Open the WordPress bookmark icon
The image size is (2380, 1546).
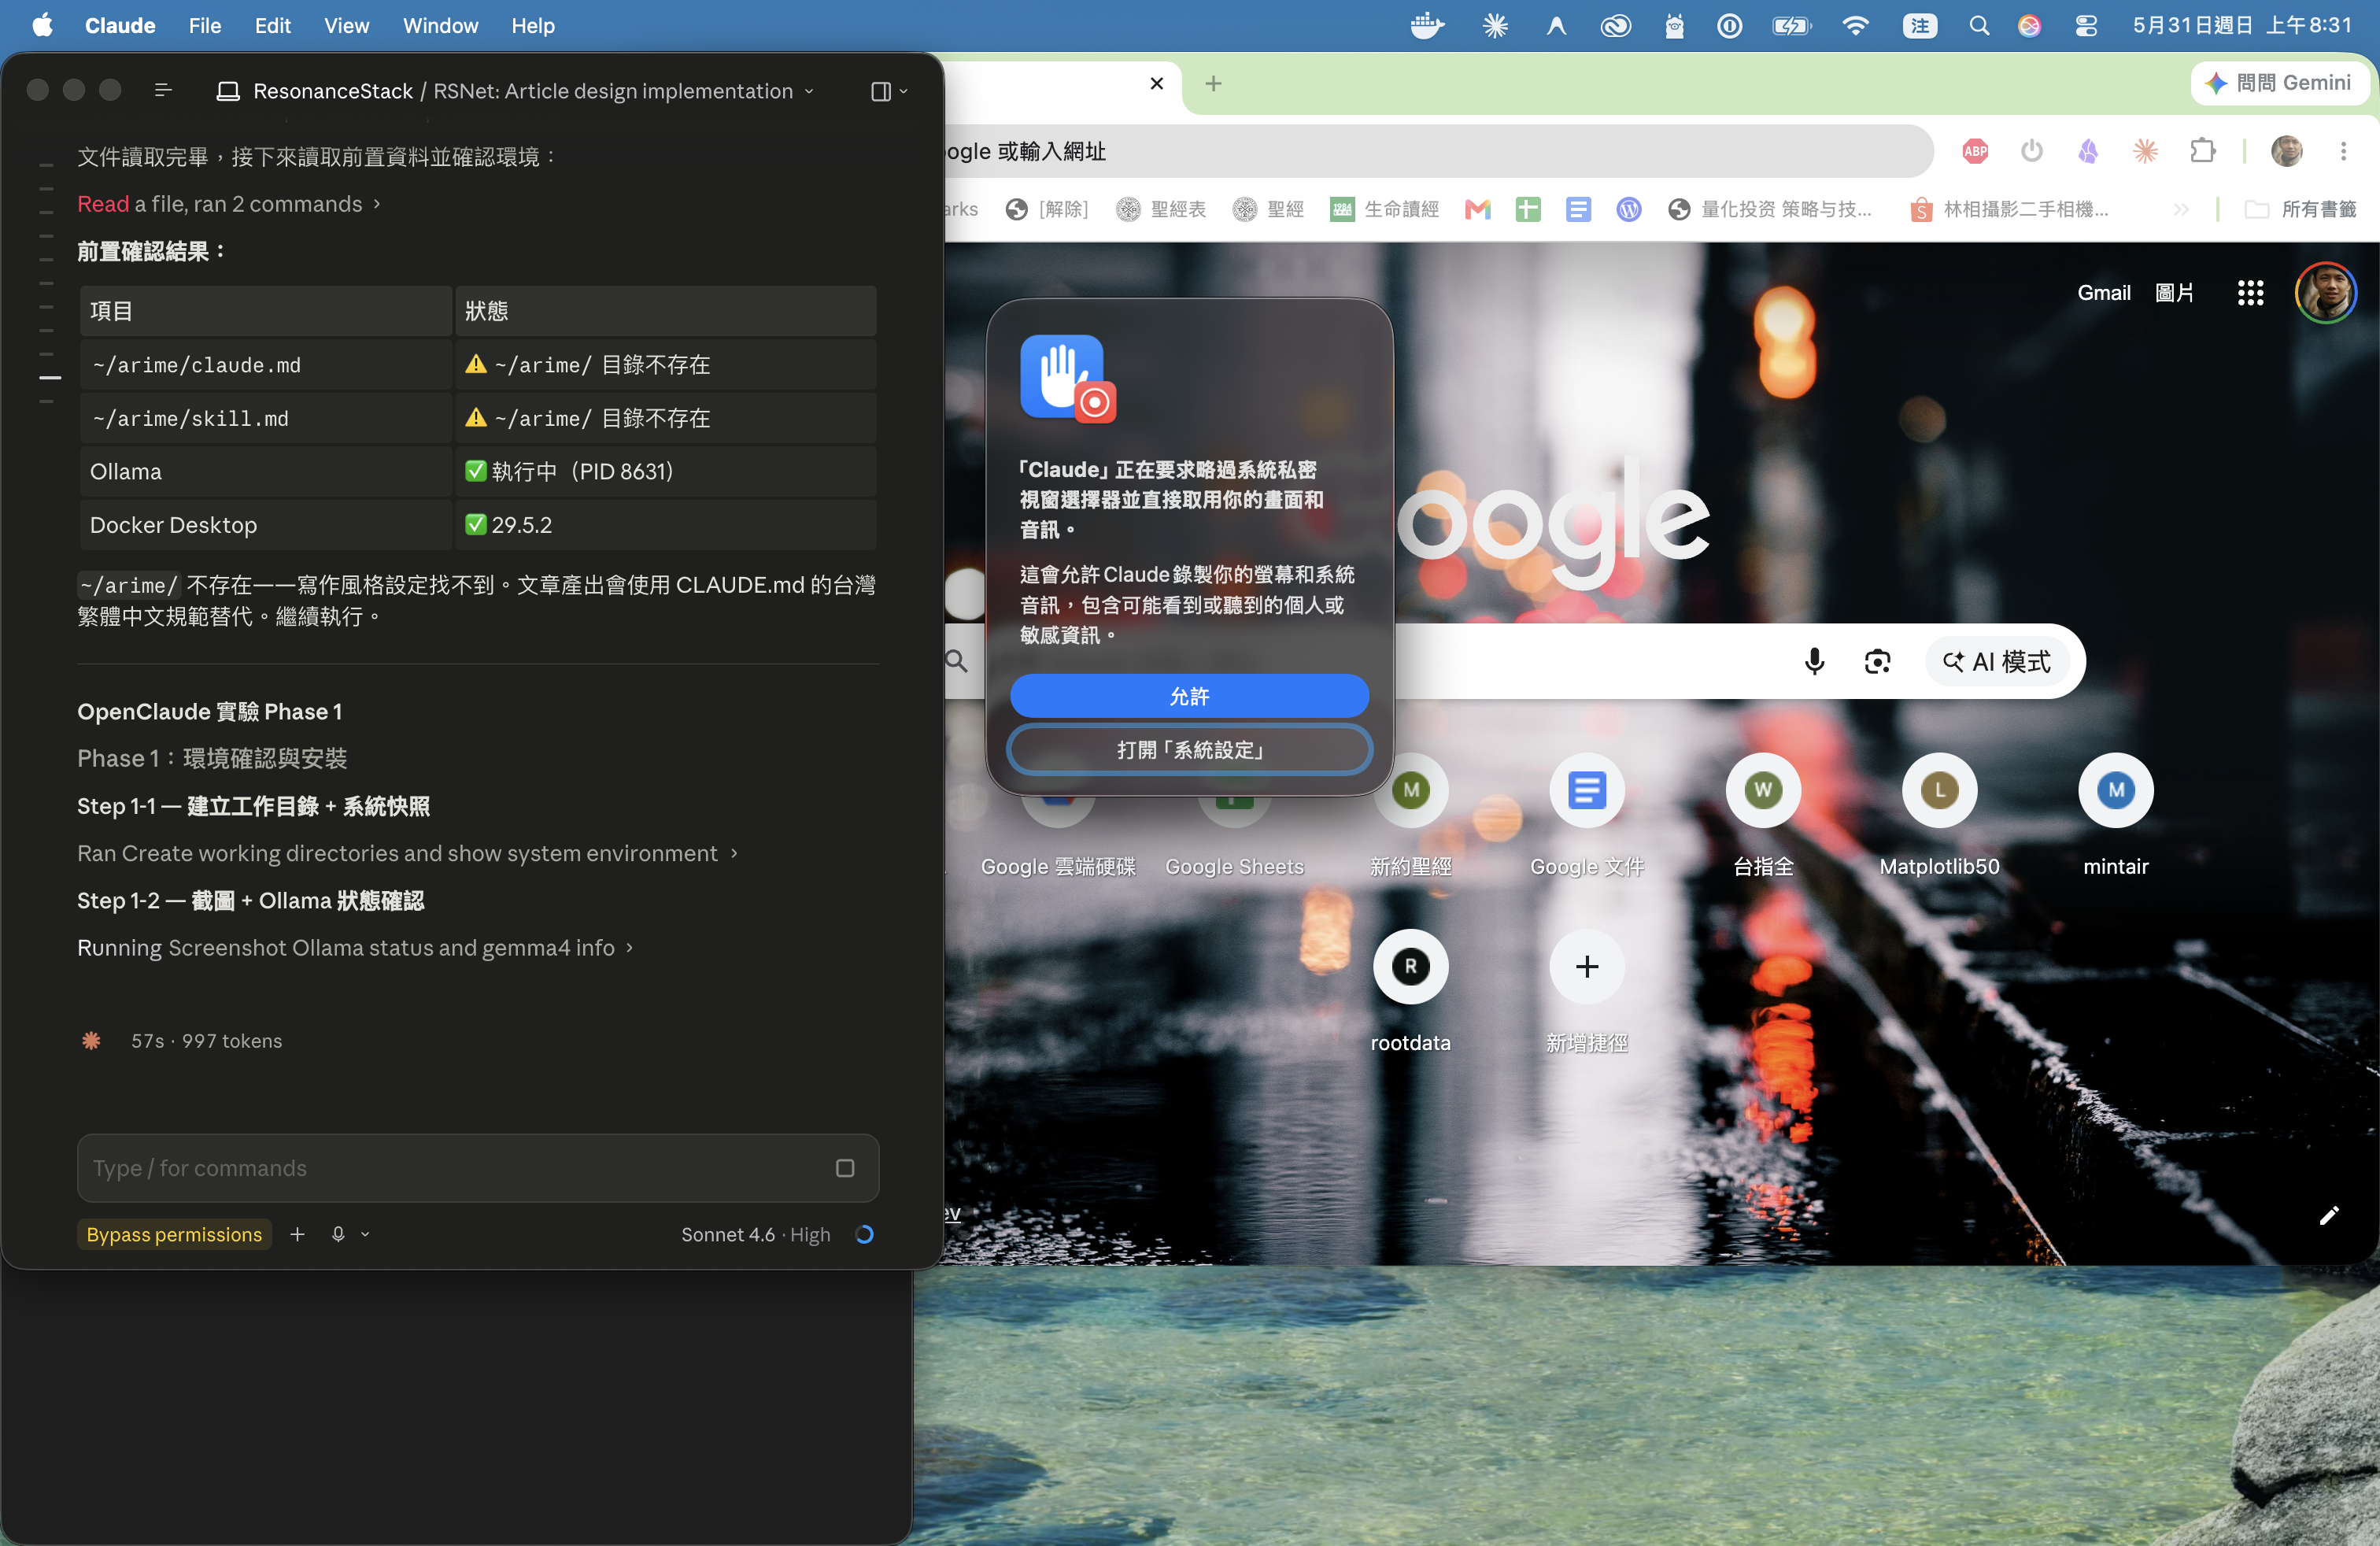coord(1629,209)
